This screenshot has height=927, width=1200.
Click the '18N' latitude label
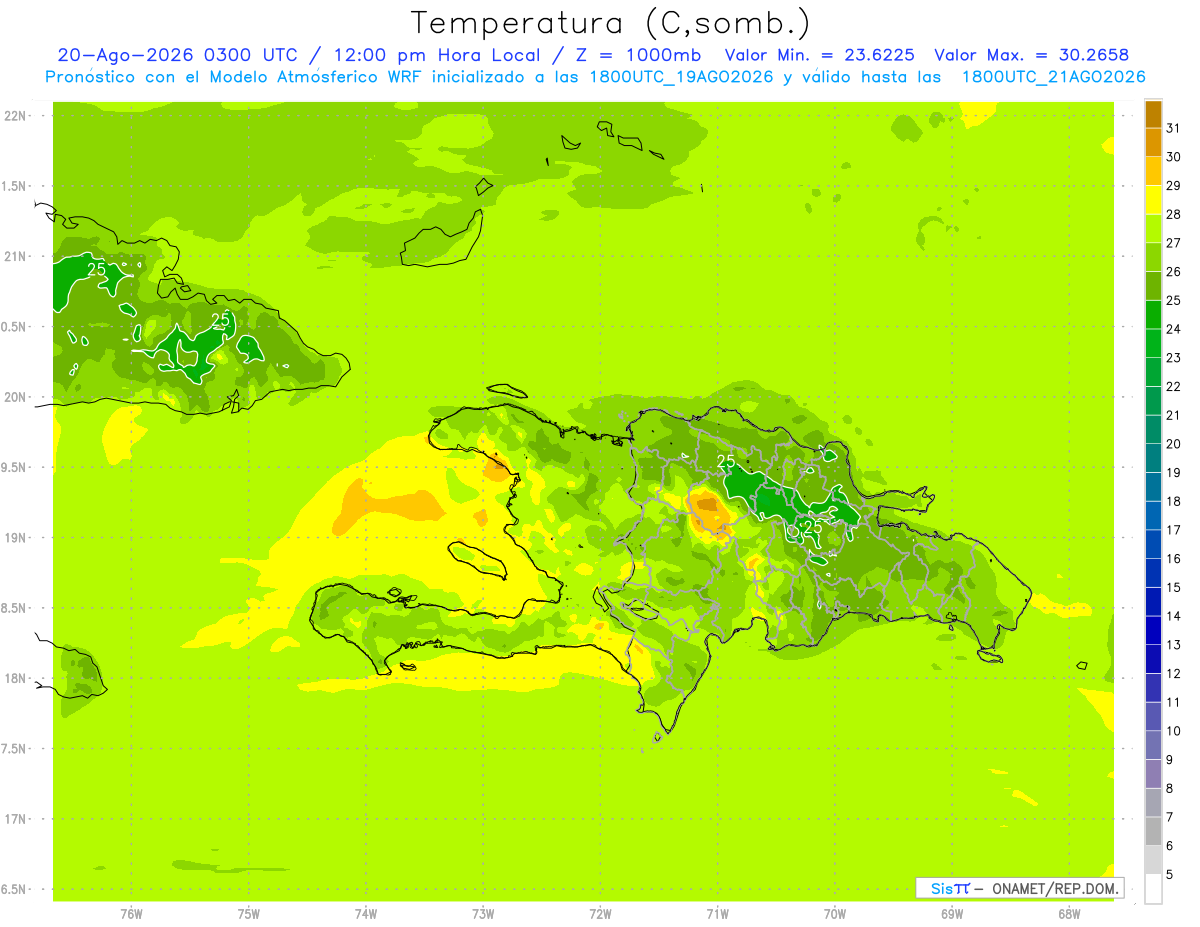tap(16, 678)
